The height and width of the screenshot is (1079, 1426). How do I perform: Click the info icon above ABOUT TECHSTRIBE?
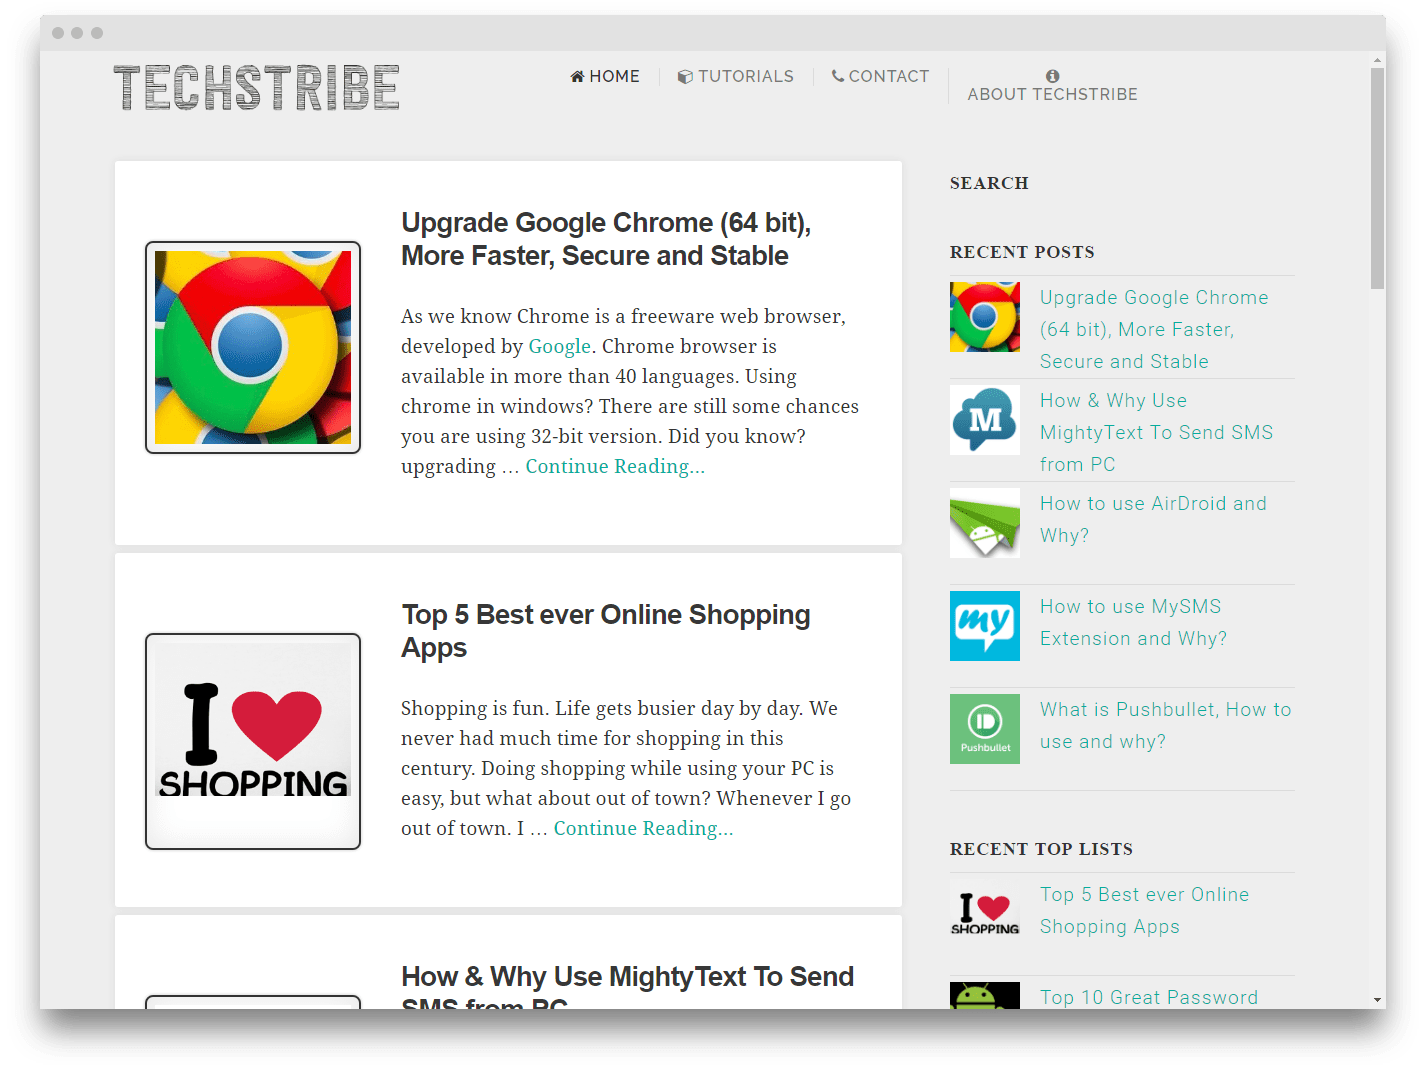coord(1053,76)
